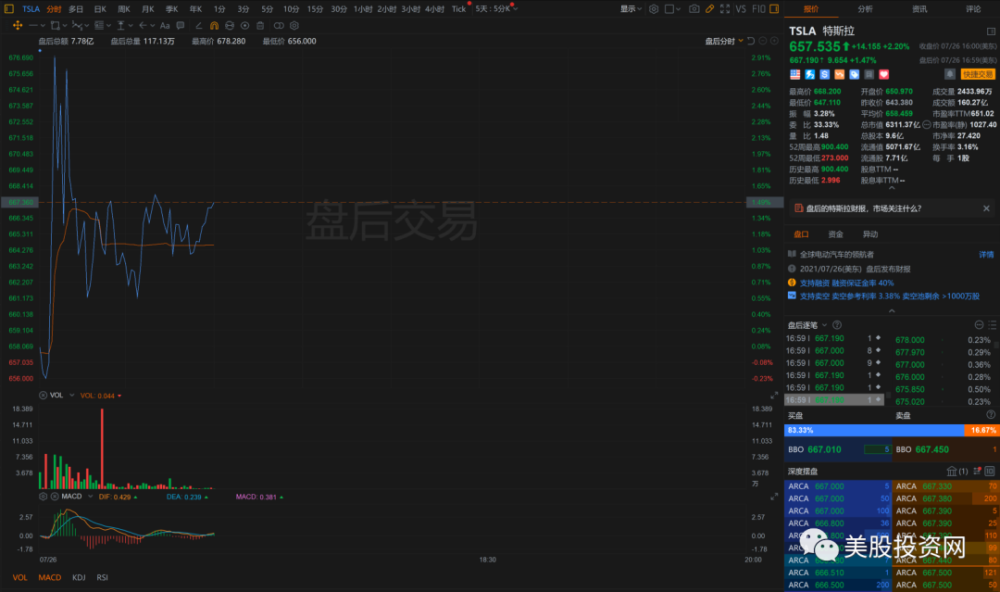Click the lightning quick-quote icon under TSLA
This screenshot has width=1000, height=592.
(x=810, y=74)
